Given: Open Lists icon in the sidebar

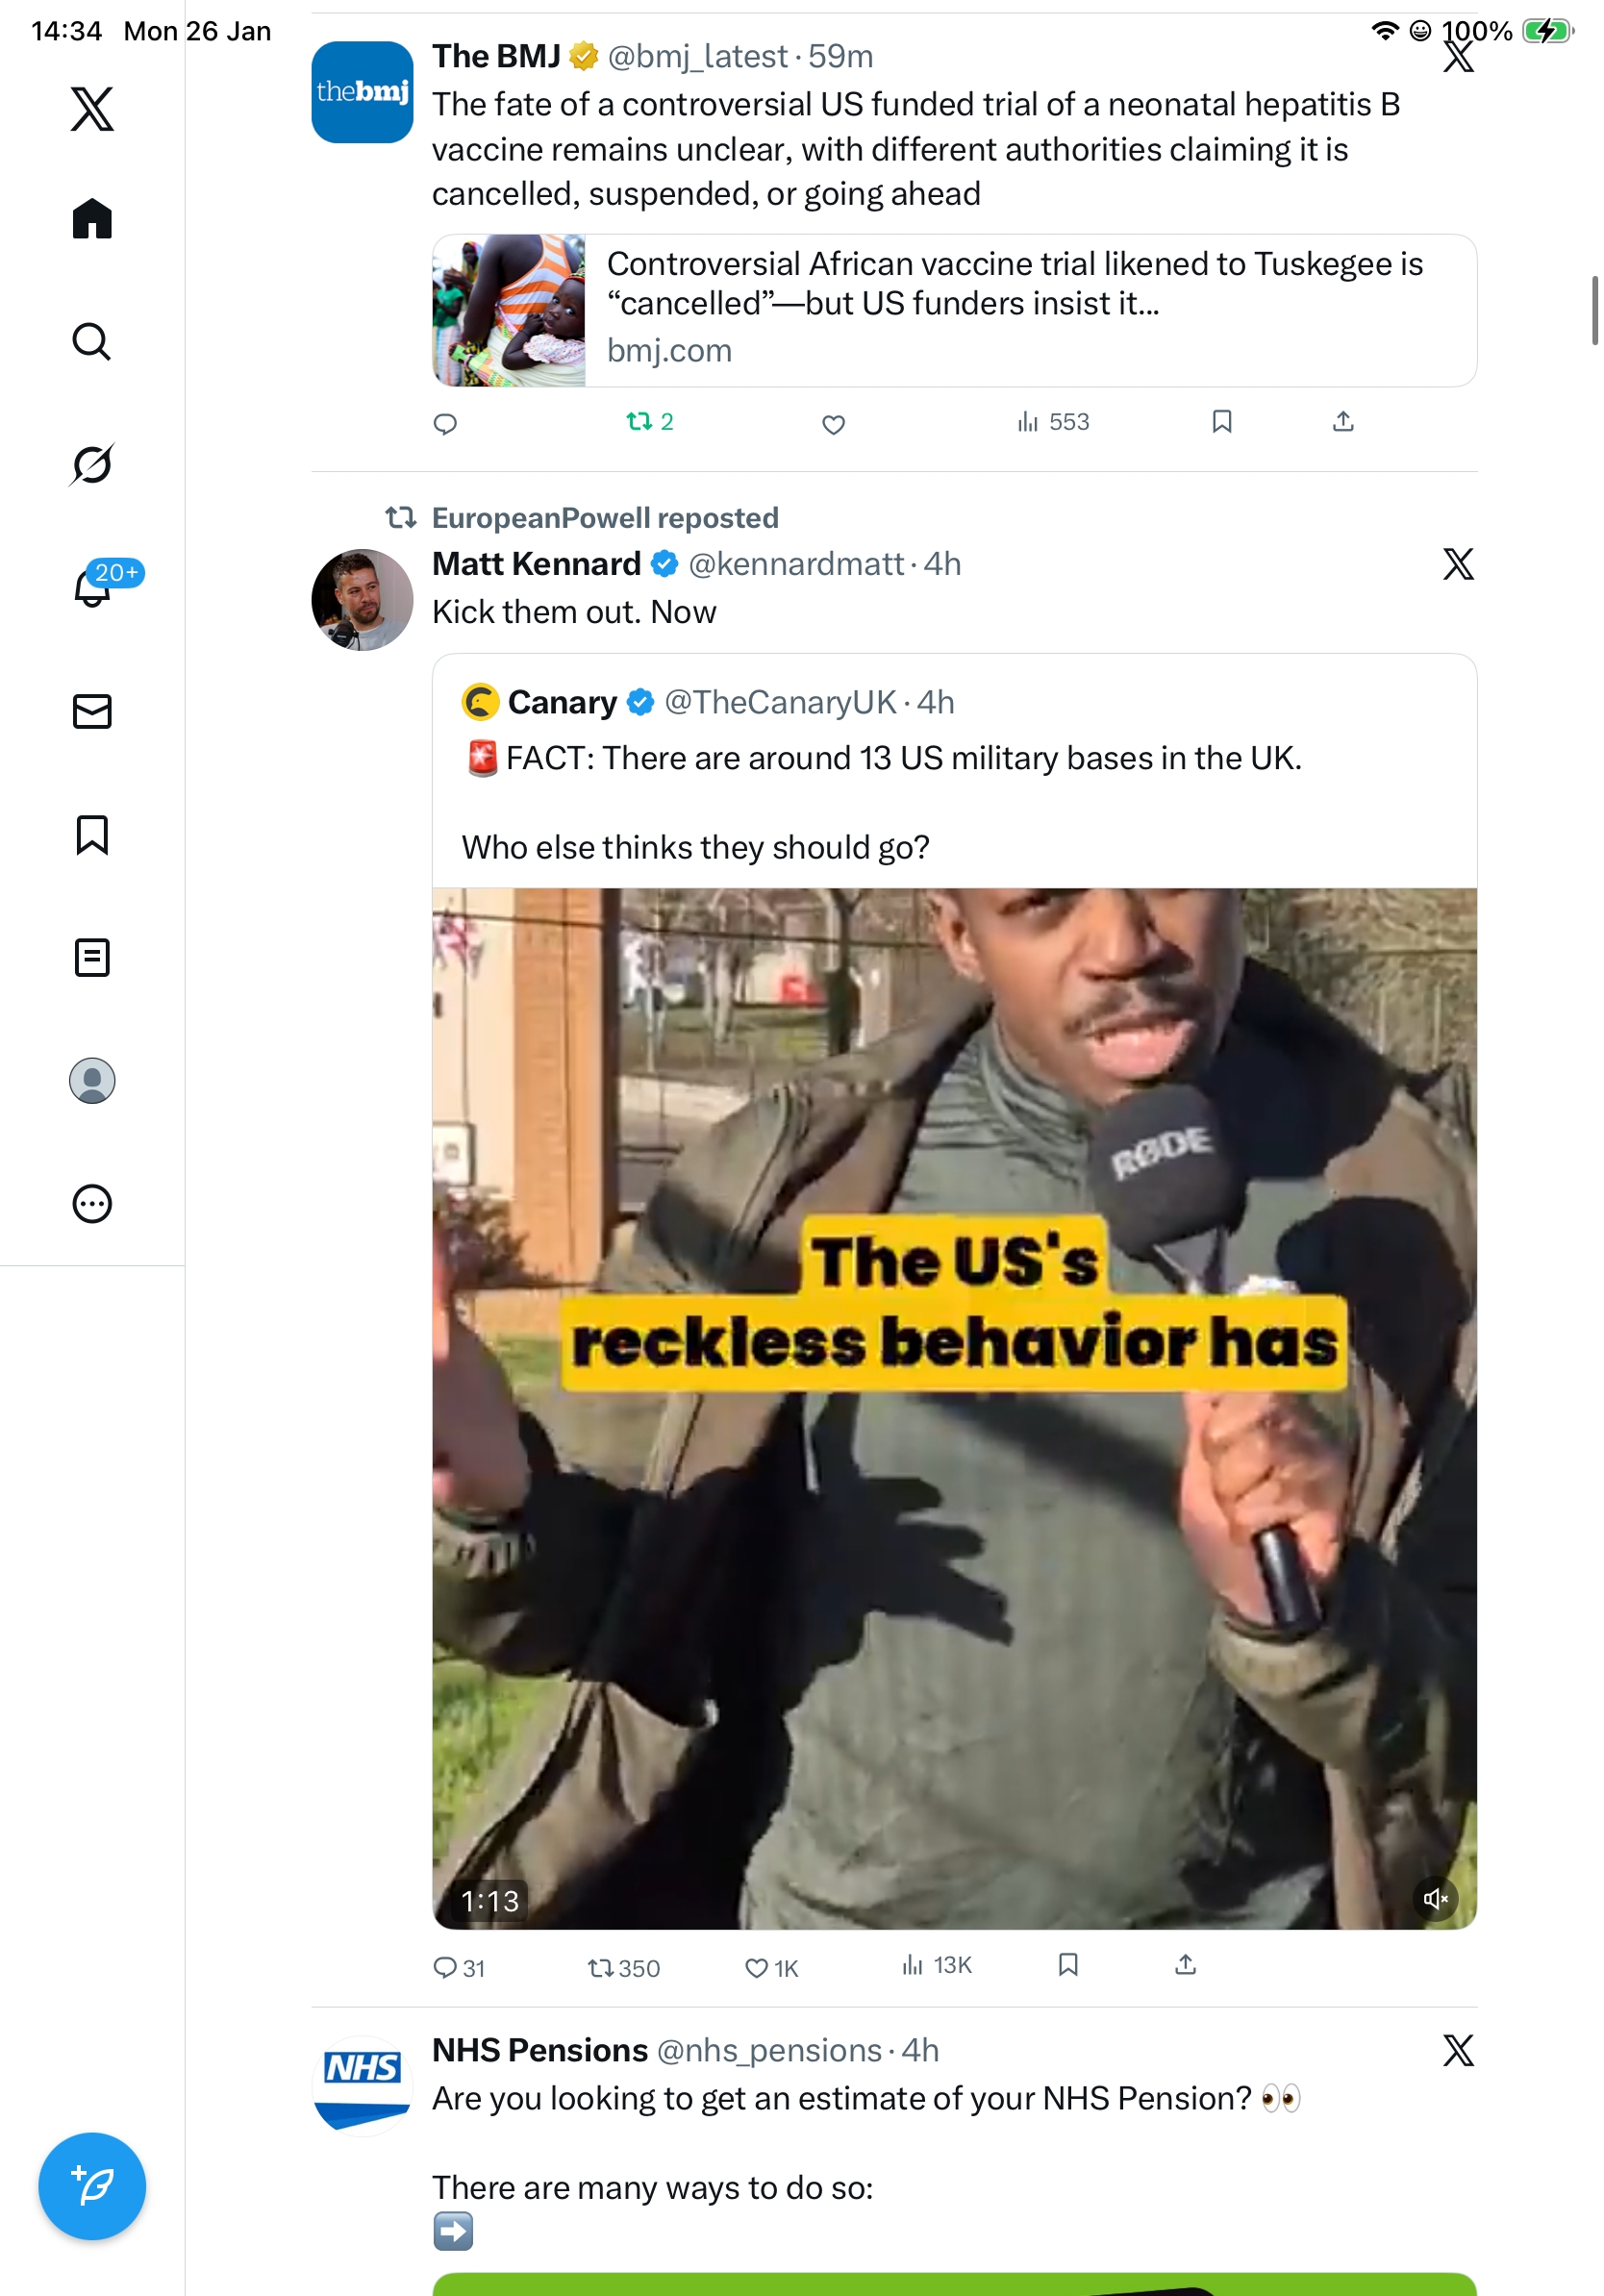Looking at the screenshot, I should click(x=92, y=957).
